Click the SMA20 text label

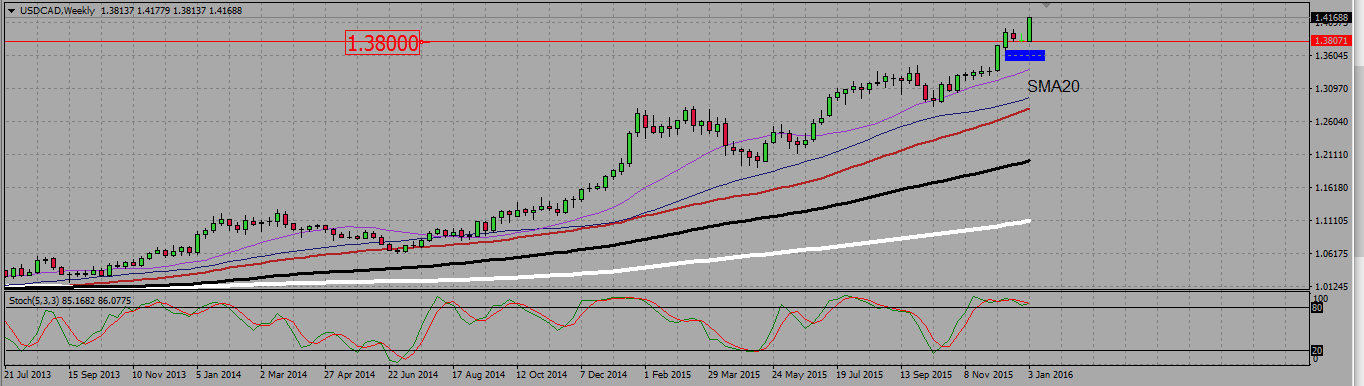pyautogui.click(x=1053, y=87)
